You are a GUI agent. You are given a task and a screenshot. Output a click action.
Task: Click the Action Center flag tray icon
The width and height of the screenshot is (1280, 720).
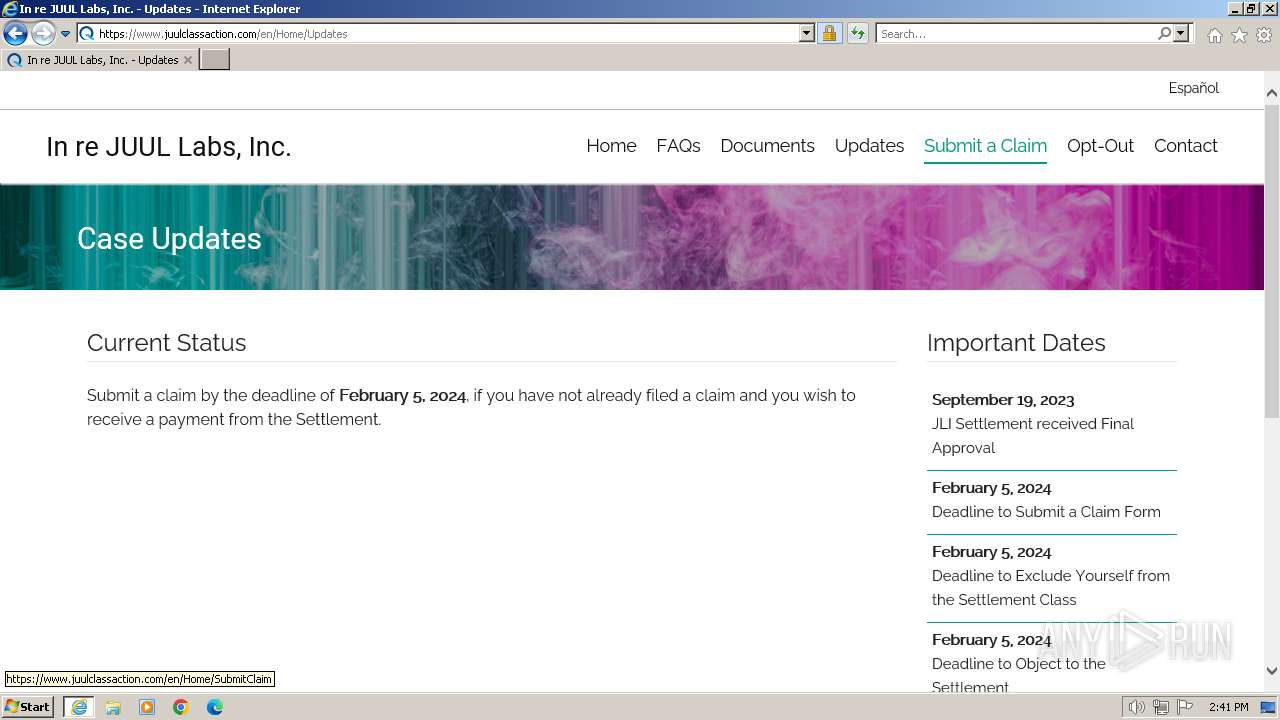tap(1185, 707)
